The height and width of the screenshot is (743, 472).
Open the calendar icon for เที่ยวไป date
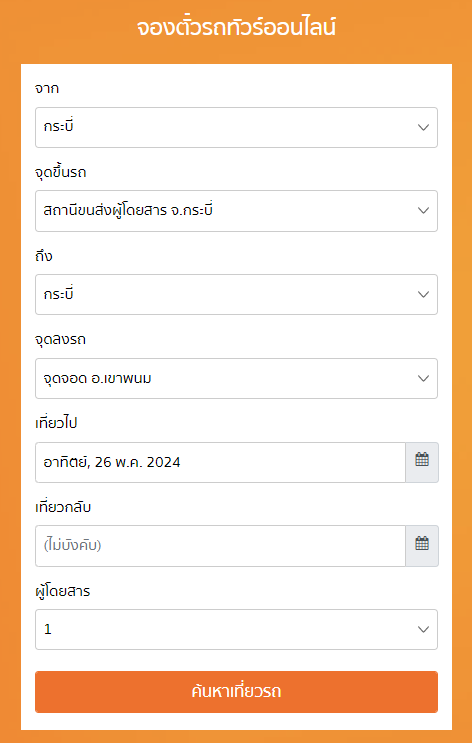[422, 462]
